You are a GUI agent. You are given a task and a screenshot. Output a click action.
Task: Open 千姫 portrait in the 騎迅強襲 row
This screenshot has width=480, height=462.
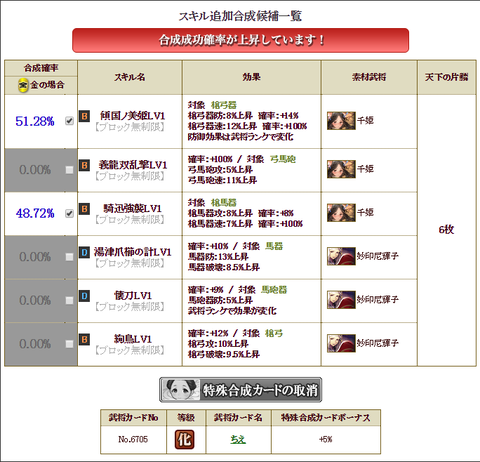pyautogui.click(x=341, y=213)
